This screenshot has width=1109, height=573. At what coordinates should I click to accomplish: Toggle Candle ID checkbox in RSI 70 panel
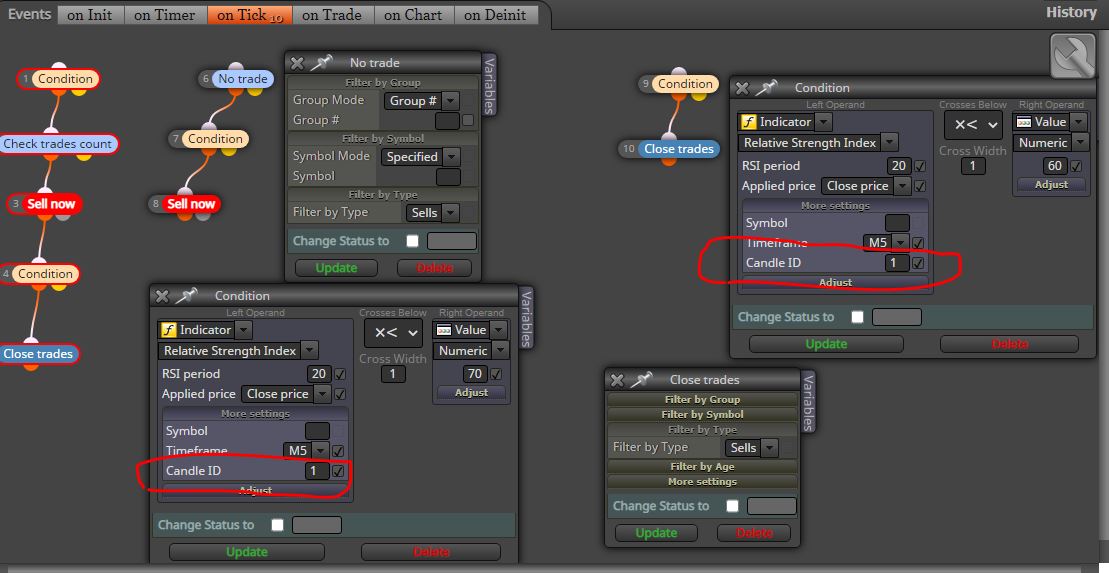click(339, 470)
